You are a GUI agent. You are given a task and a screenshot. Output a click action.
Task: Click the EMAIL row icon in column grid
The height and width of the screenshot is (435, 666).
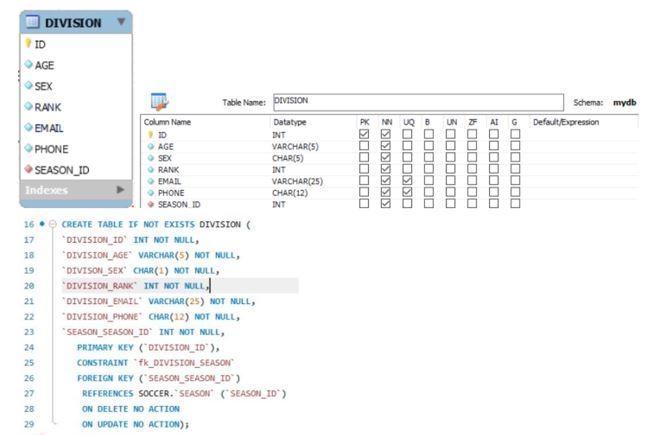pos(150,181)
